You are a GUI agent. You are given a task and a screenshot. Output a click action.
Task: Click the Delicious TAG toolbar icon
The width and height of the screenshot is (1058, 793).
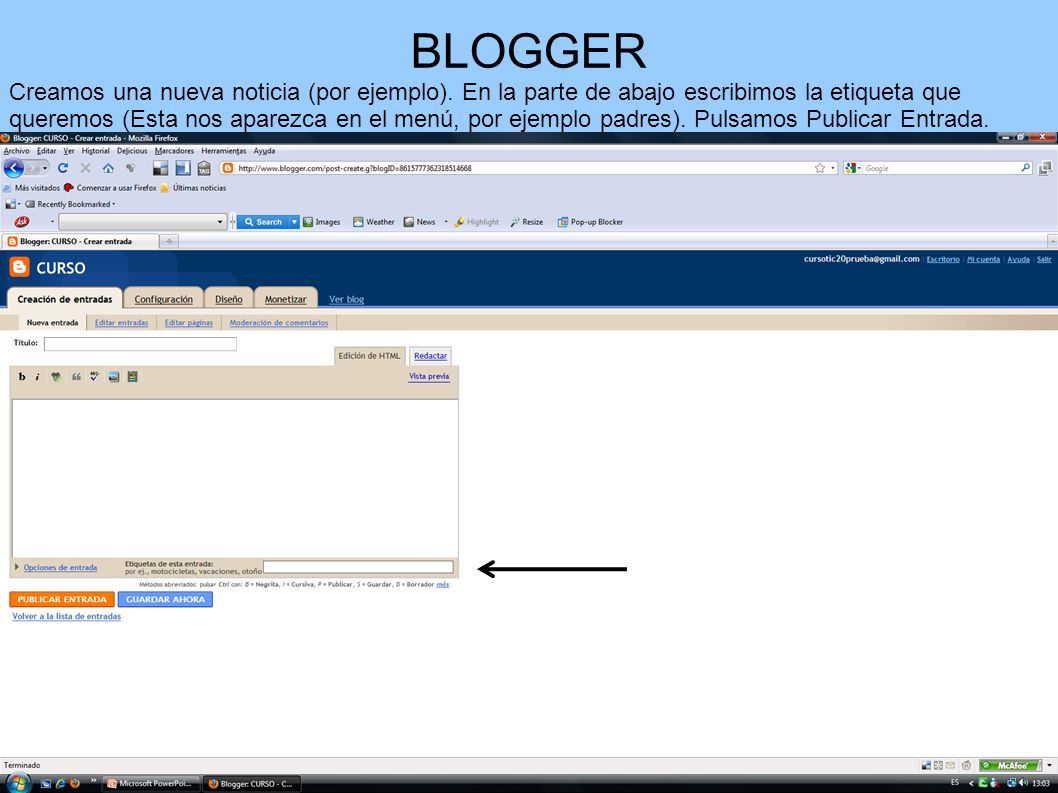click(204, 168)
